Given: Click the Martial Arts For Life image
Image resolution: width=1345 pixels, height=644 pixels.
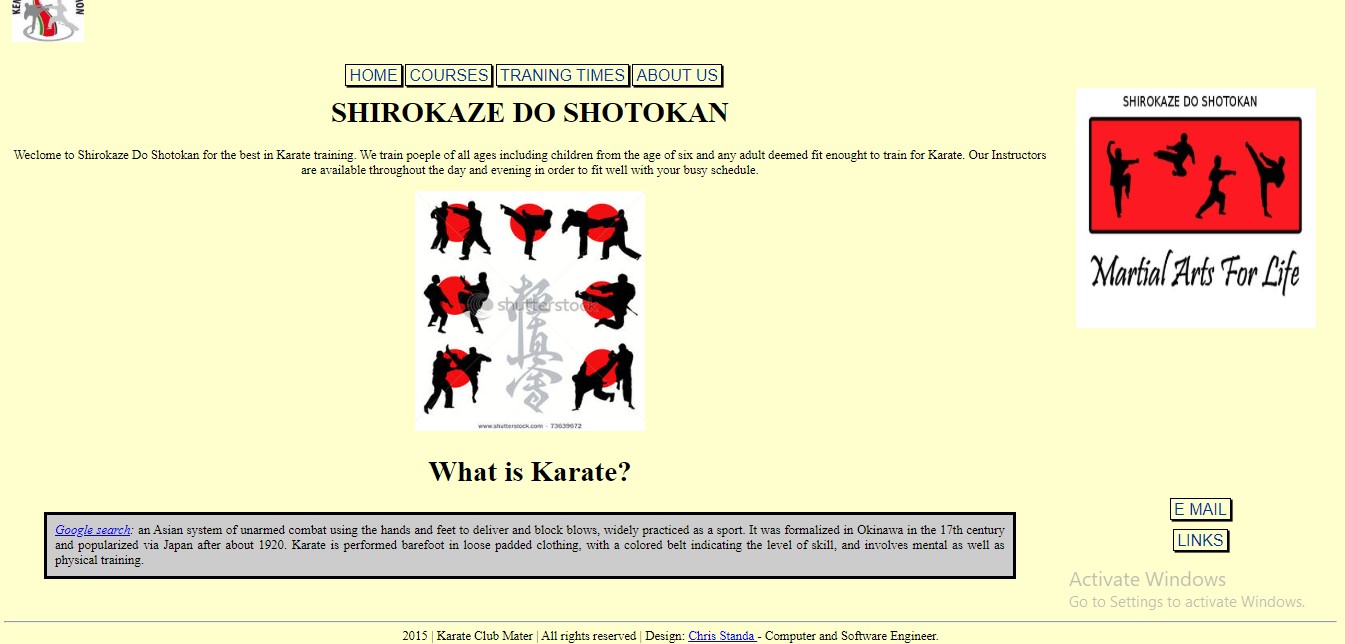Looking at the screenshot, I should coord(1195,208).
